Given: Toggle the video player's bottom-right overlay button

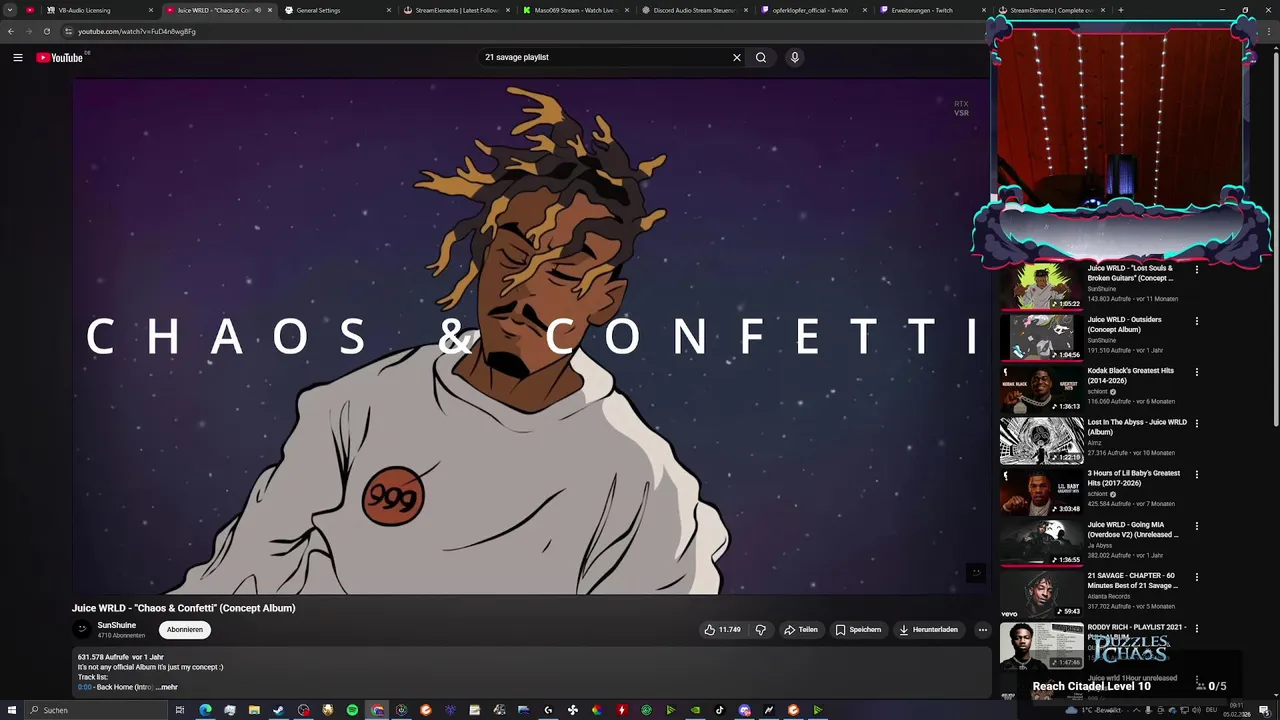Looking at the screenshot, I should (x=976, y=573).
